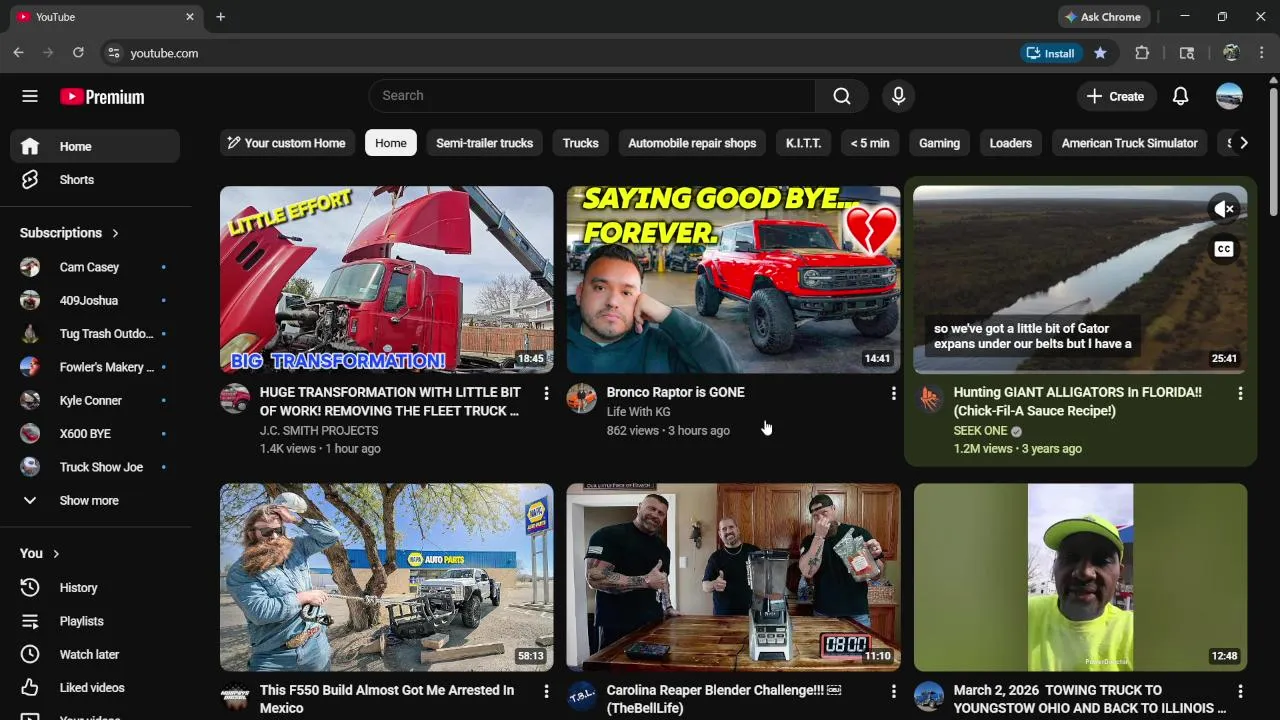Select the Semi-trailer trucks chip

tap(484, 143)
